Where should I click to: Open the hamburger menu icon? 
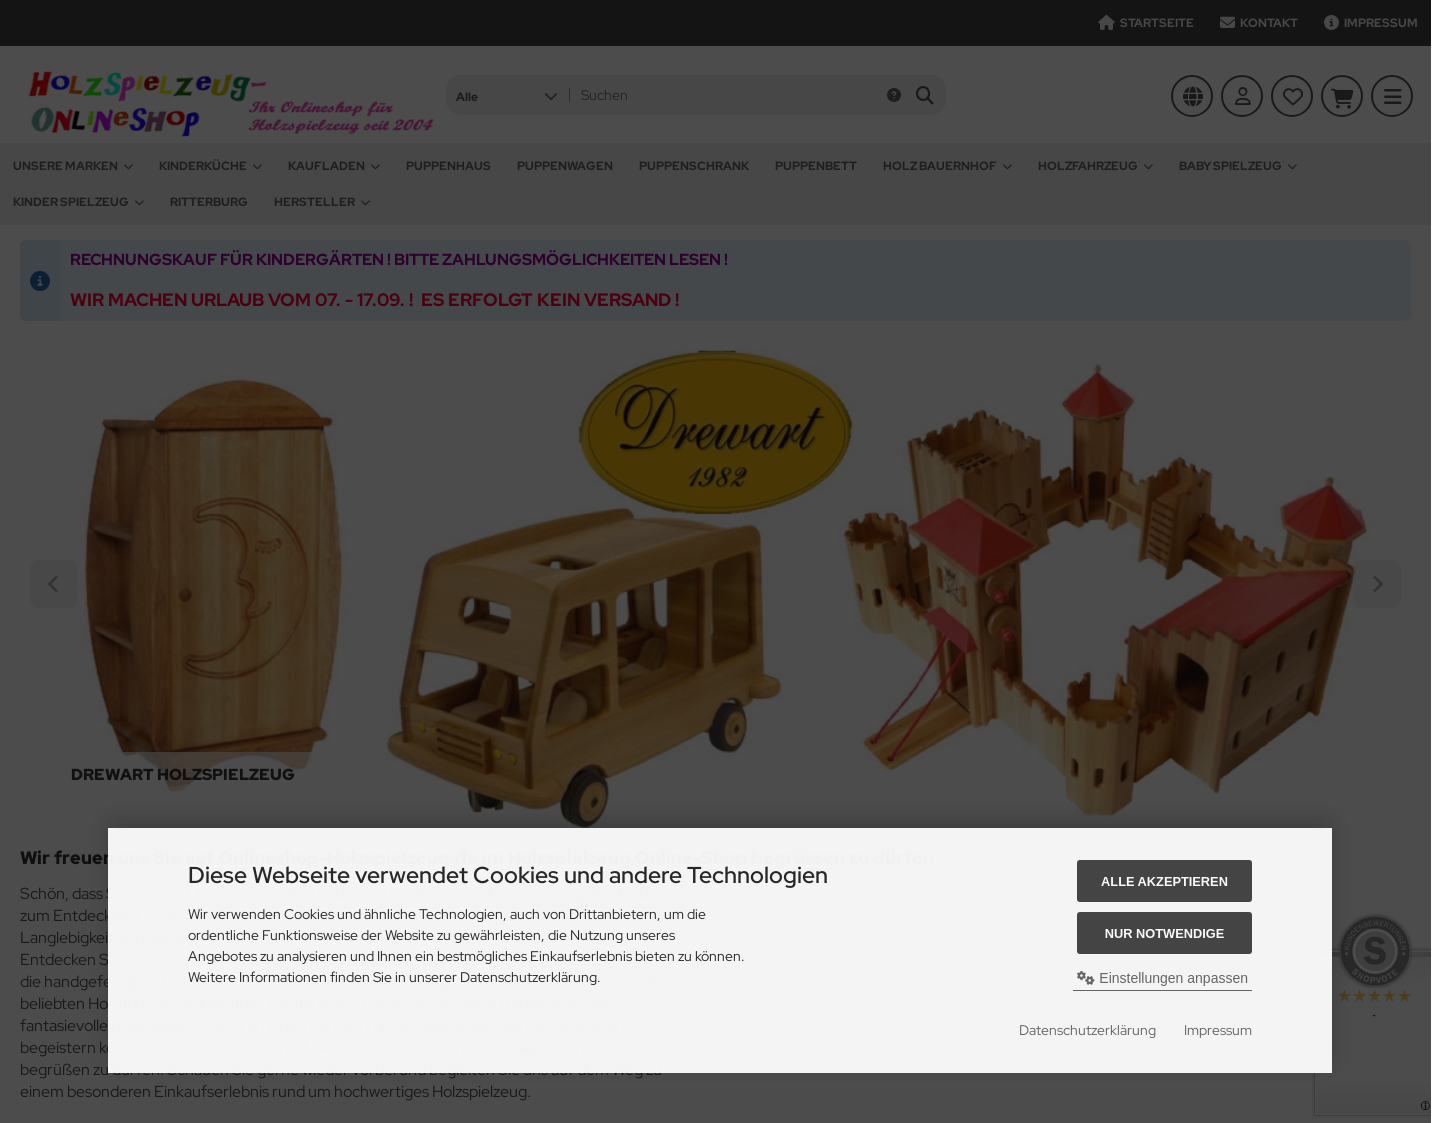[x=1392, y=96]
